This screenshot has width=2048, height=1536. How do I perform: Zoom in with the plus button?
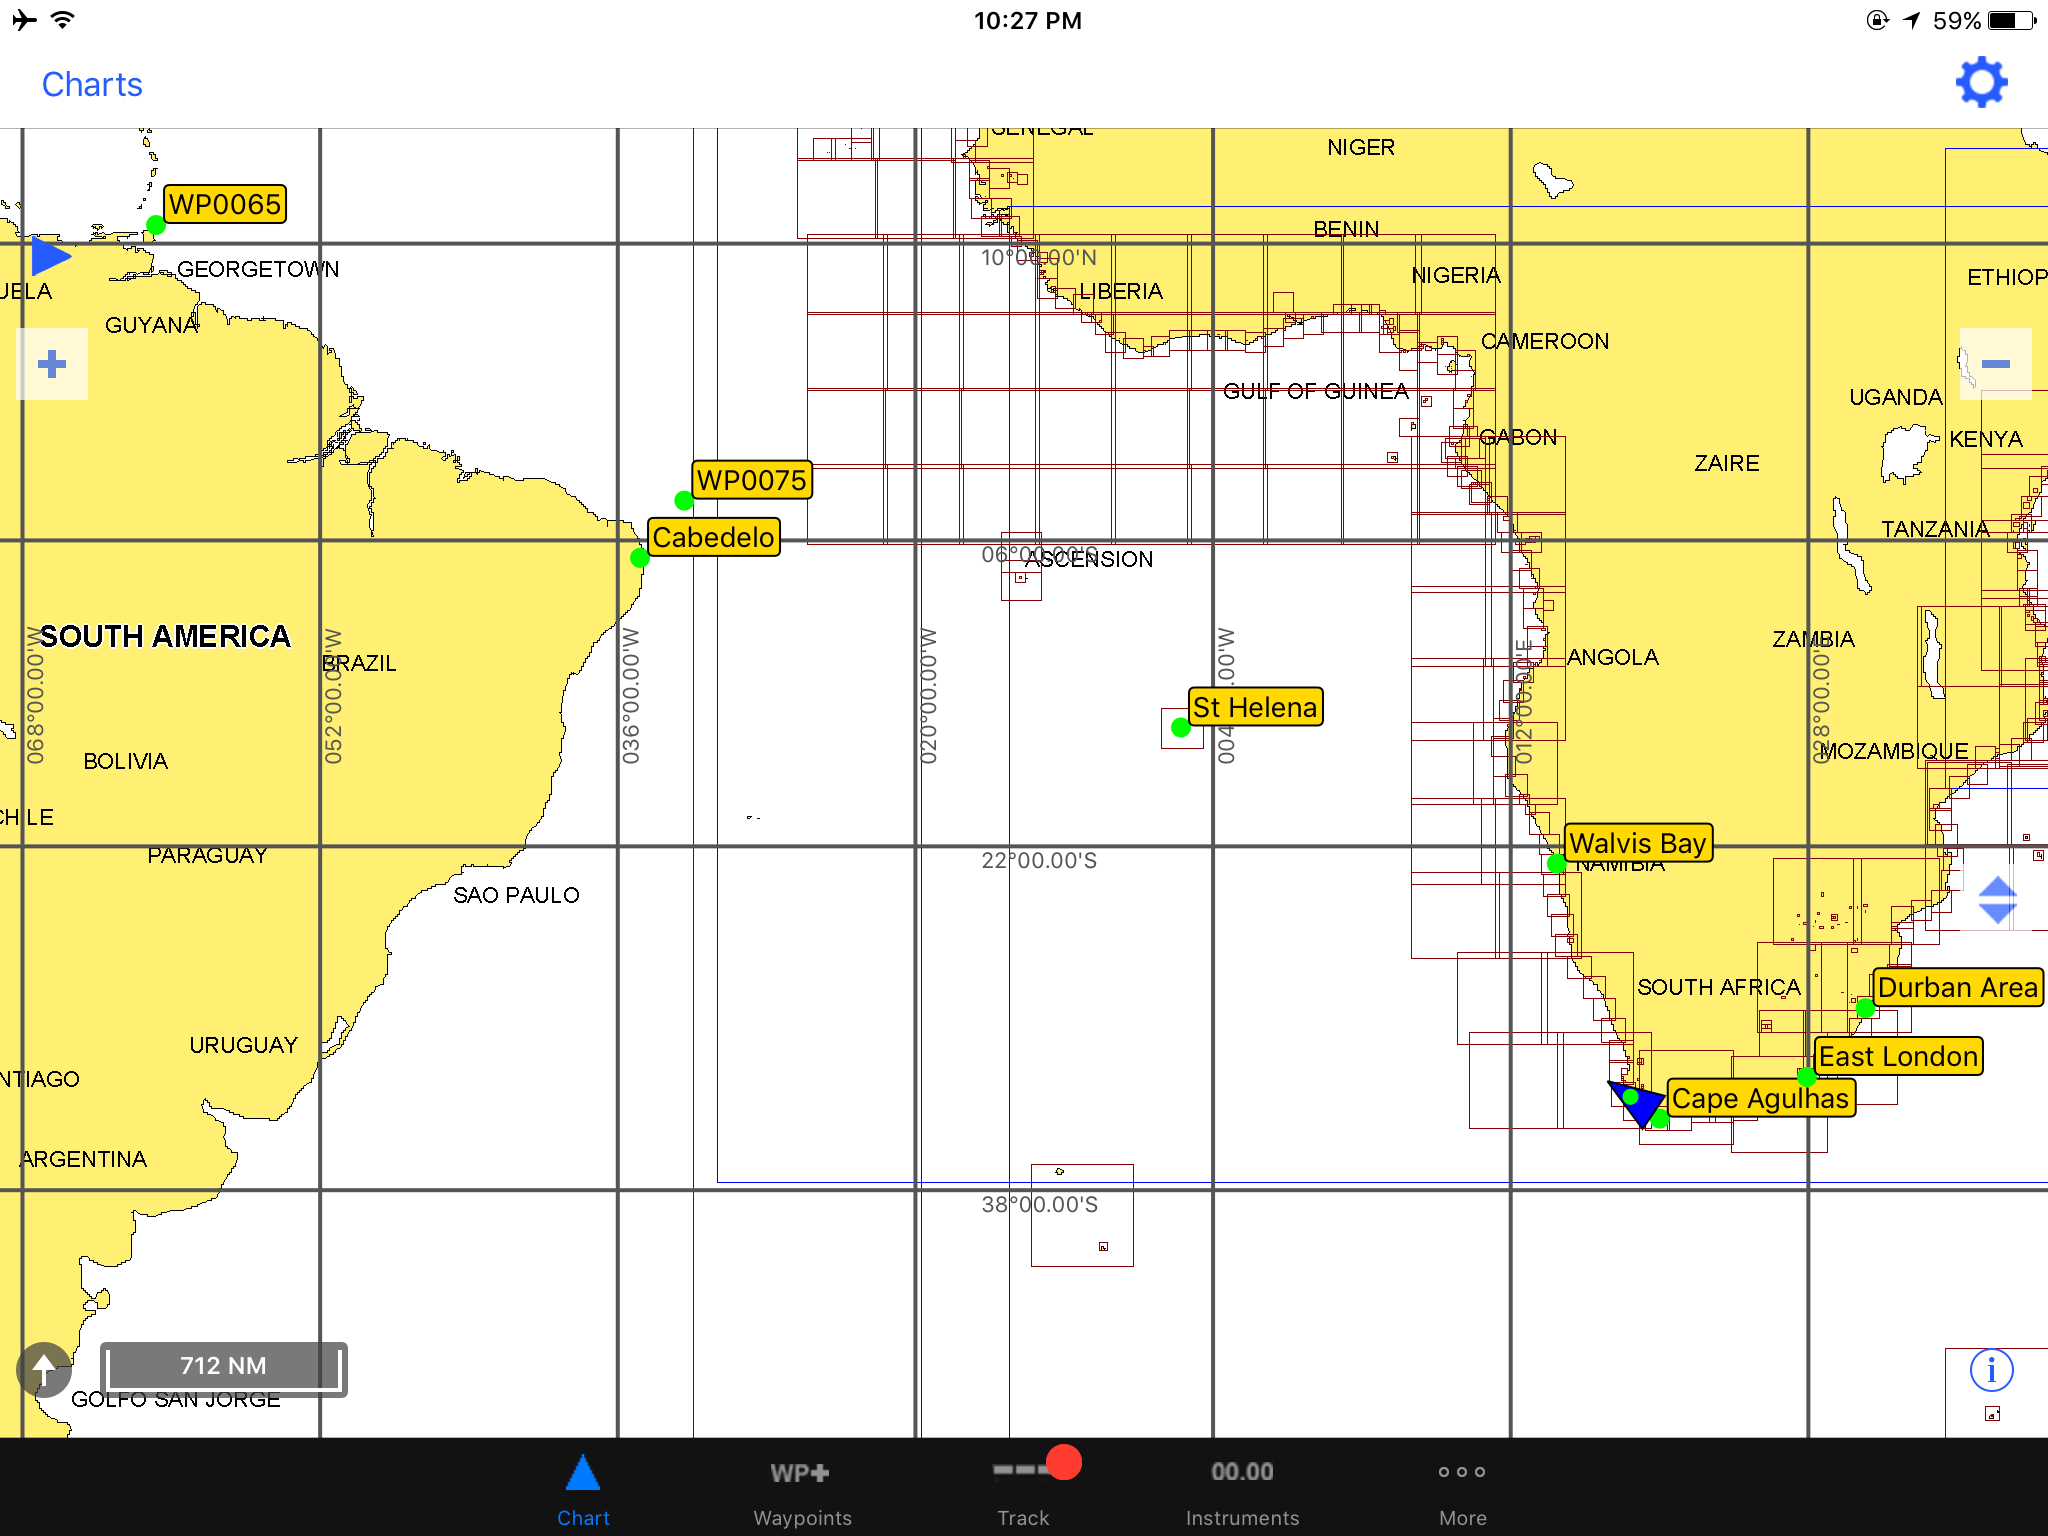click(x=52, y=364)
